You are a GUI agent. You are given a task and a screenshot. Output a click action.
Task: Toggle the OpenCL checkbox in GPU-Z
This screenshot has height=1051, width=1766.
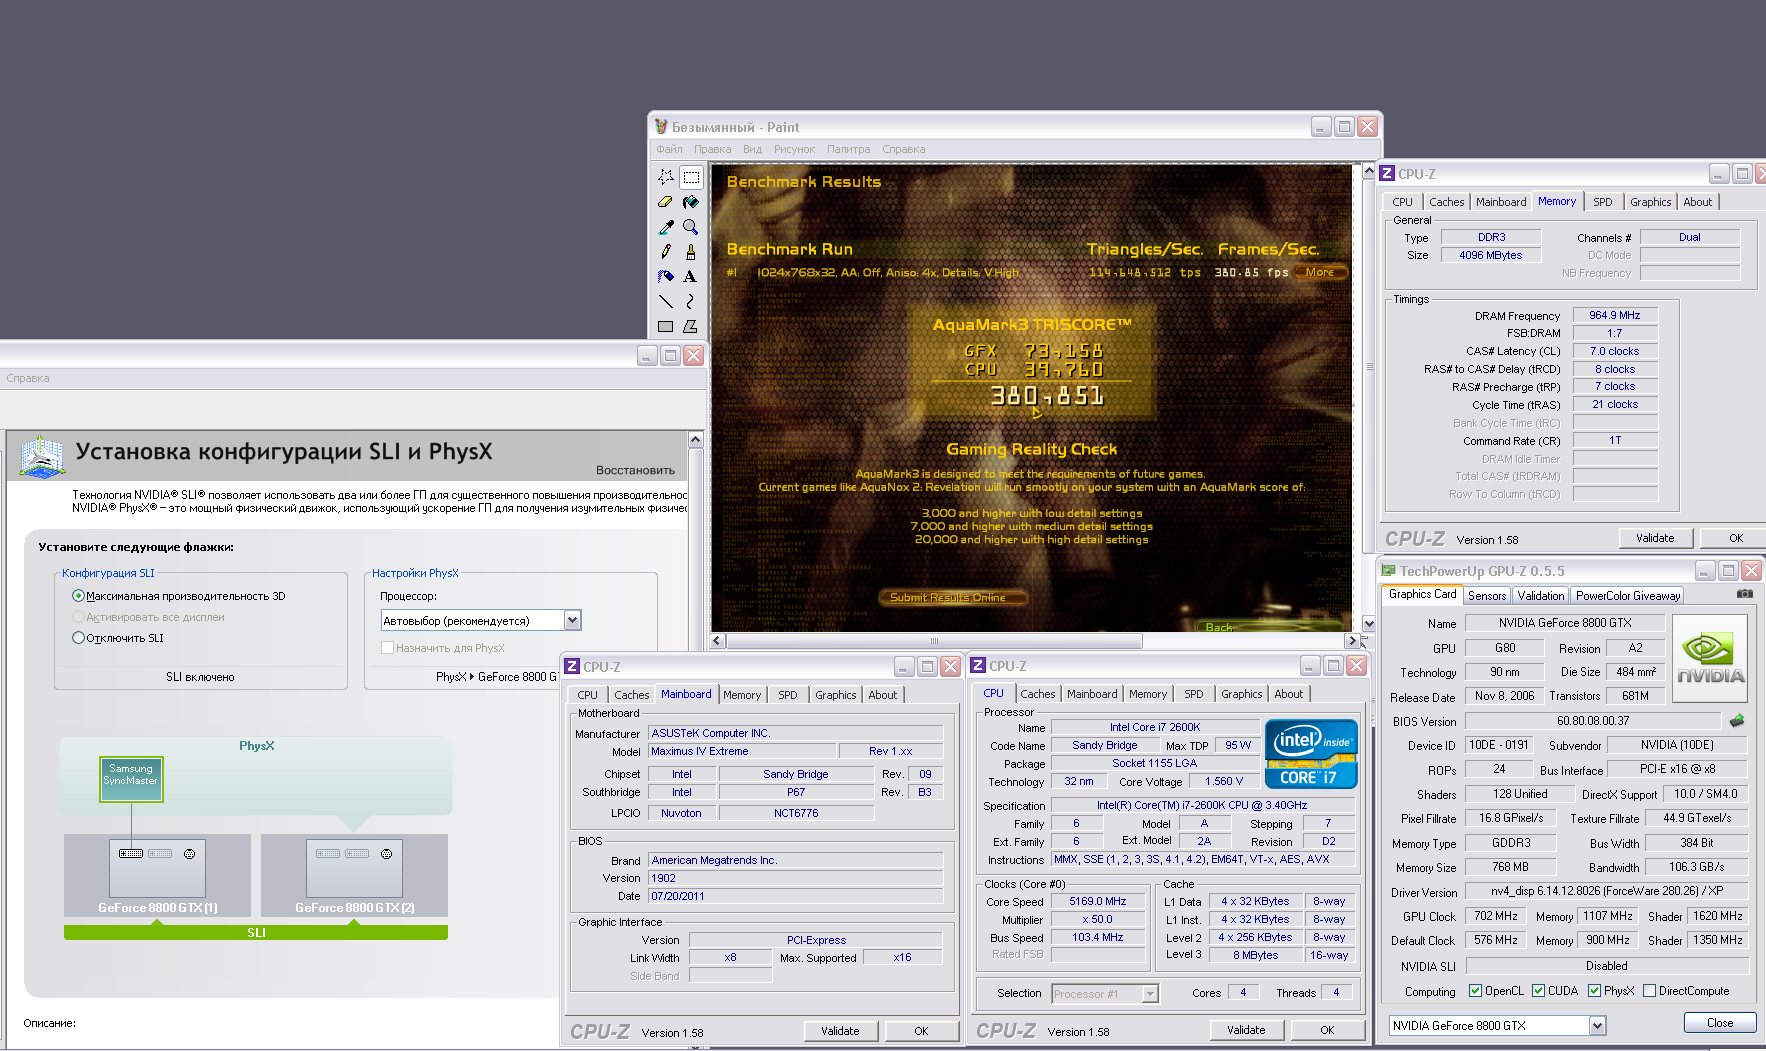point(1475,991)
